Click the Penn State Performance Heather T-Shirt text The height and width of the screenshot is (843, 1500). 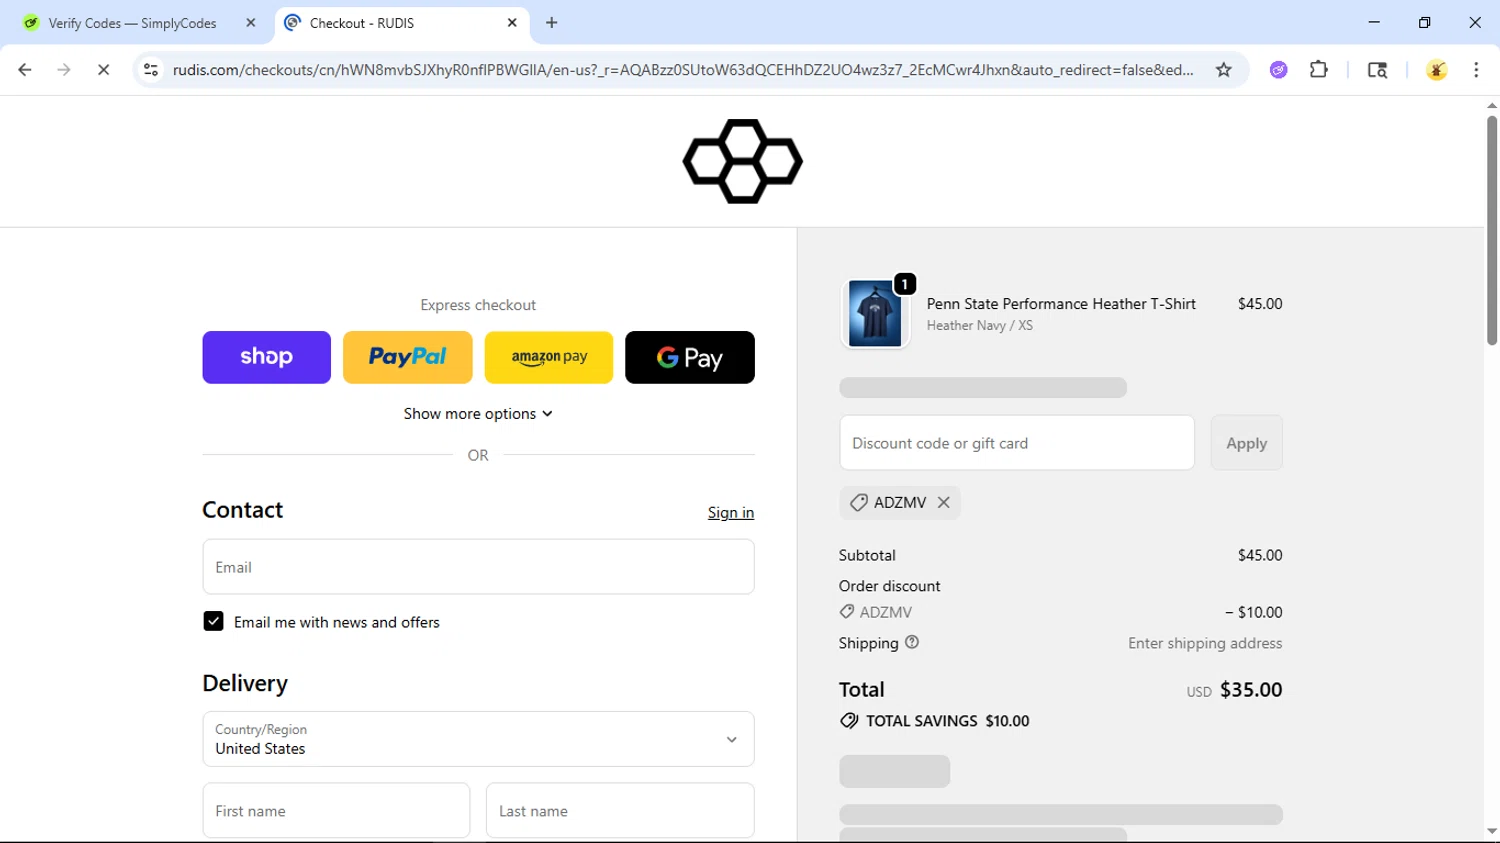pyautogui.click(x=1061, y=304)
